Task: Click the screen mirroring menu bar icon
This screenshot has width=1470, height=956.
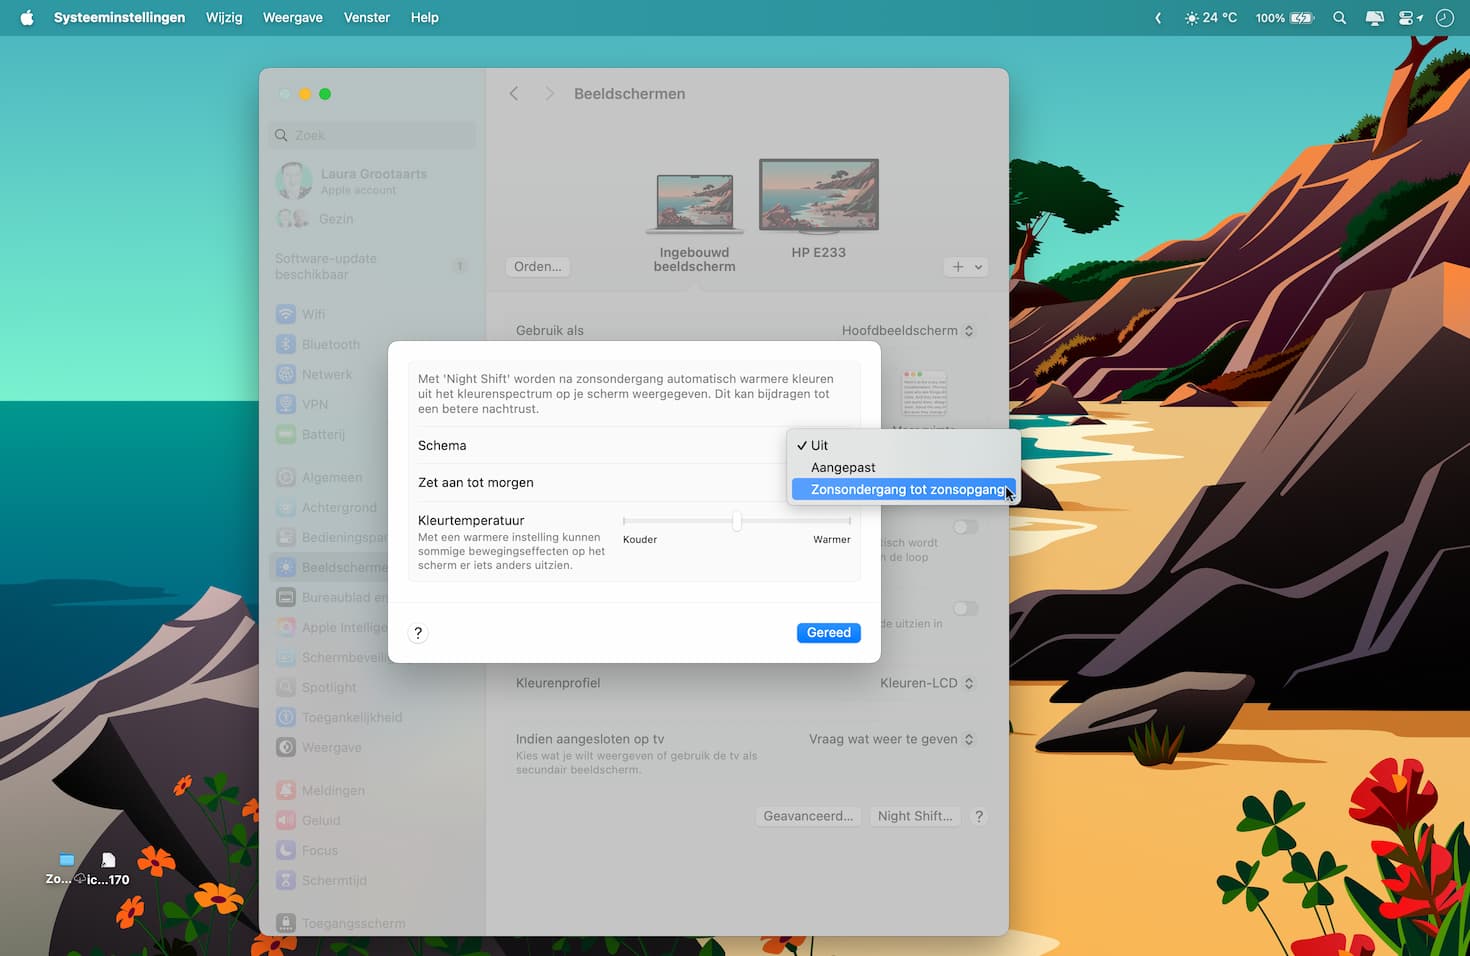Action: point(1374,18)
